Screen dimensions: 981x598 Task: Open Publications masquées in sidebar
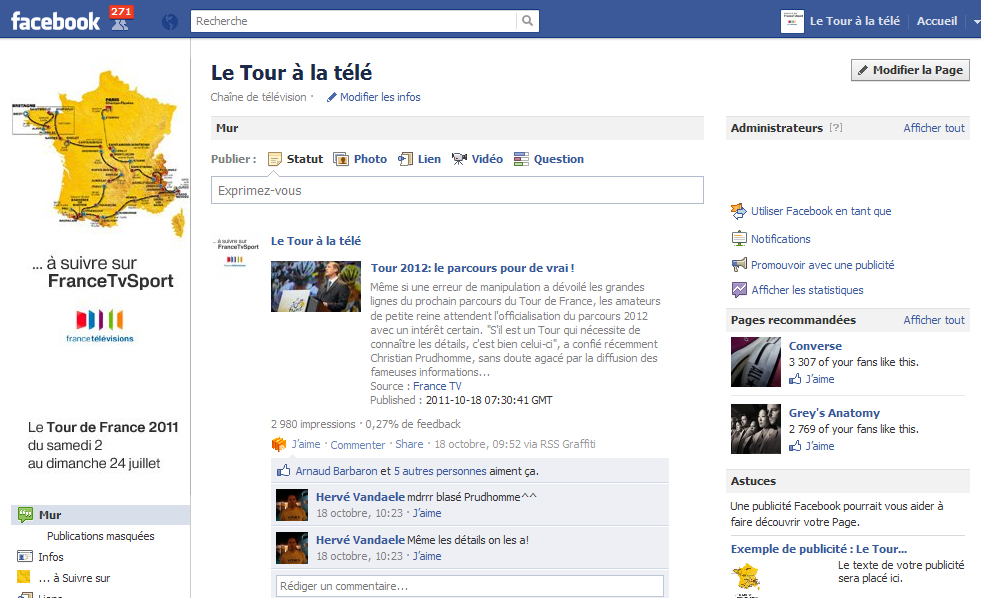[101, 536]
